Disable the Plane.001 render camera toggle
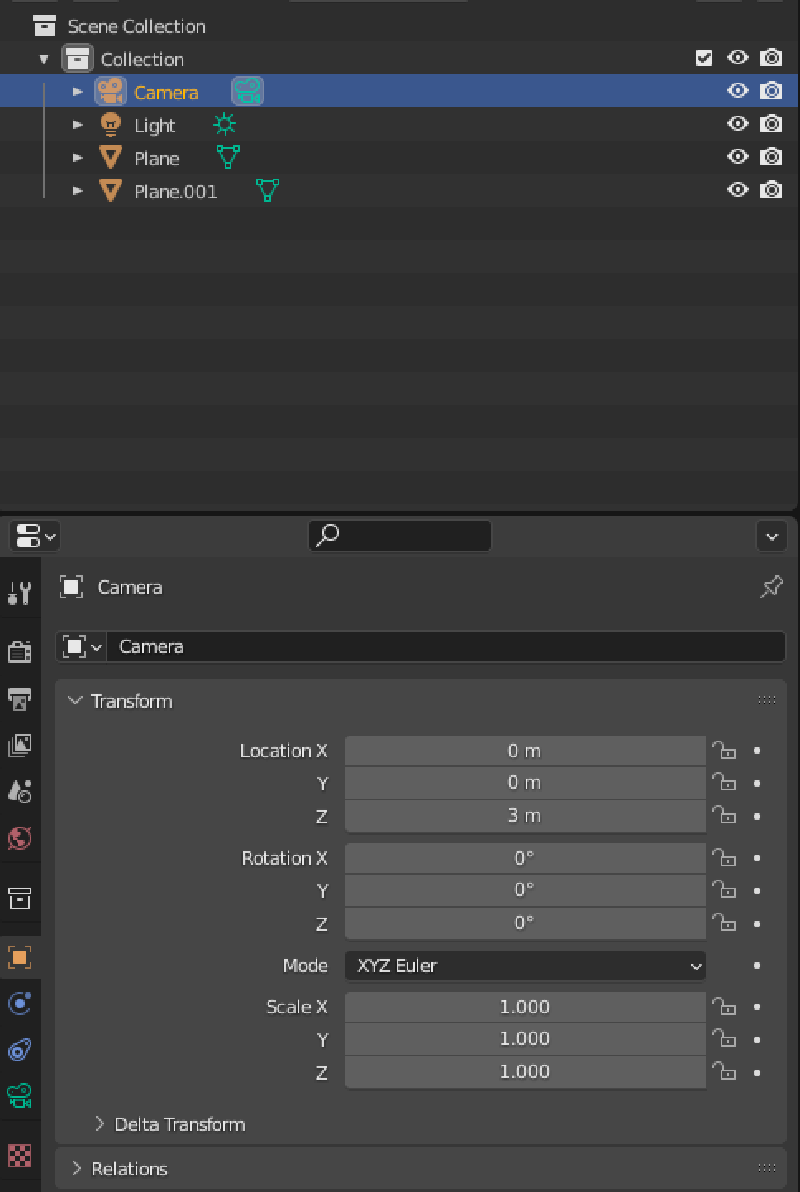Viewport: 800px width, 1192px height. pyautogui.click(x=771, y=190)
